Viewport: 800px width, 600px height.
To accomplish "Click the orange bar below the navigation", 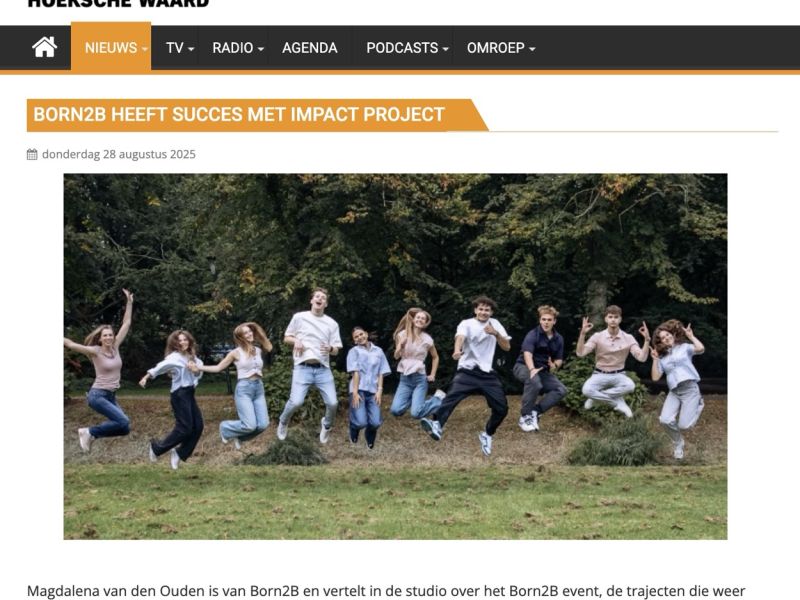I will pyautogui.click(x=400, y=72).
